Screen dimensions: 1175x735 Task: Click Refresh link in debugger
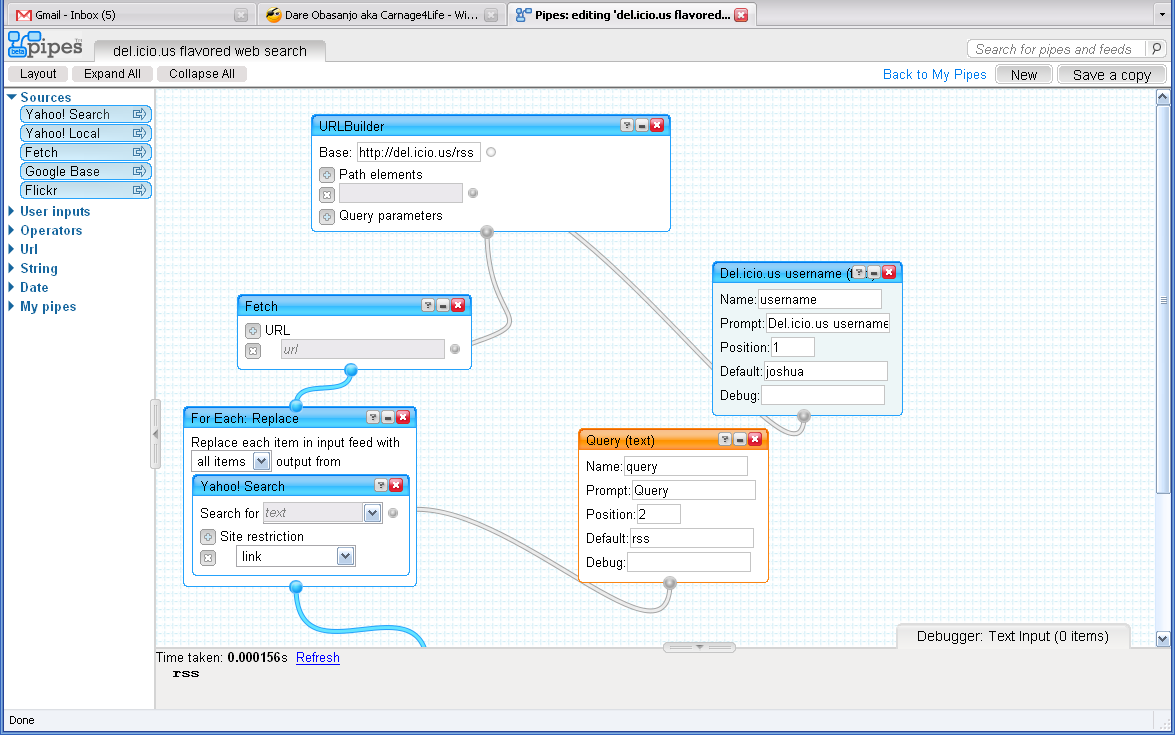[318, 657]
